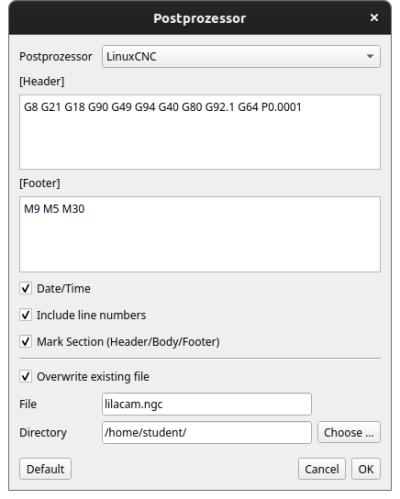Image resolution: width=400 pixels, height=499 pixels.
Task: Click the Postprozessor title bar
Action: tap(200, 18)
